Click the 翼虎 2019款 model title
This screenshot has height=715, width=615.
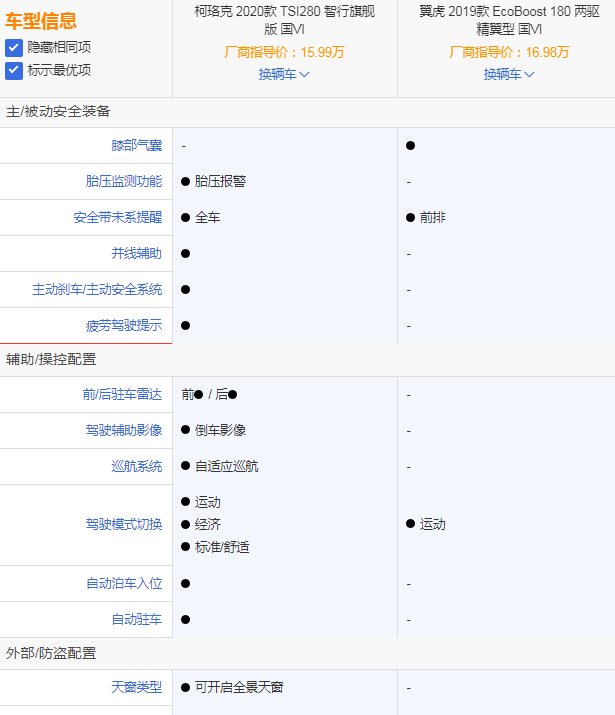[509, 20]
